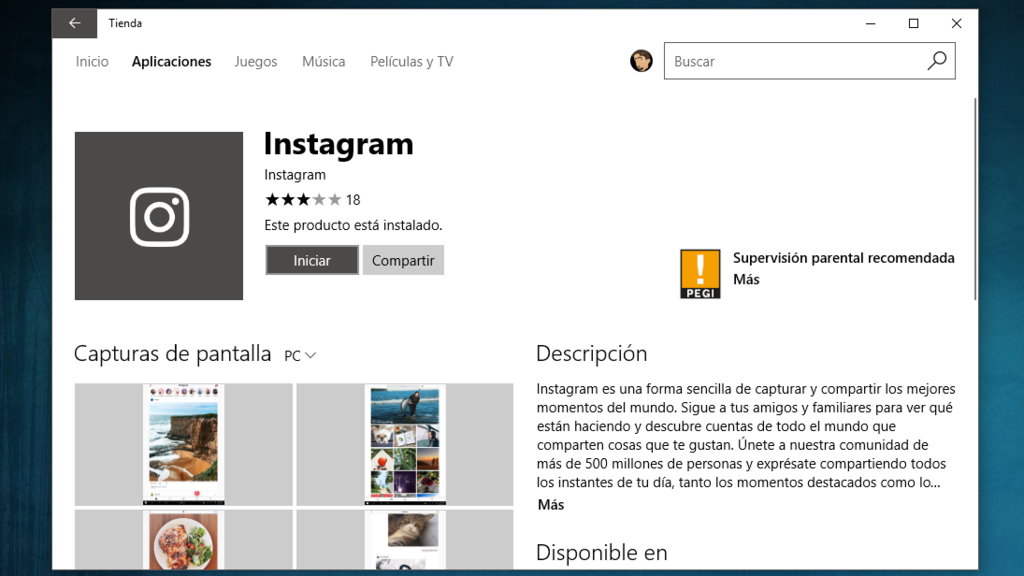Open your profile avatar picture

(x=641, y=61)
